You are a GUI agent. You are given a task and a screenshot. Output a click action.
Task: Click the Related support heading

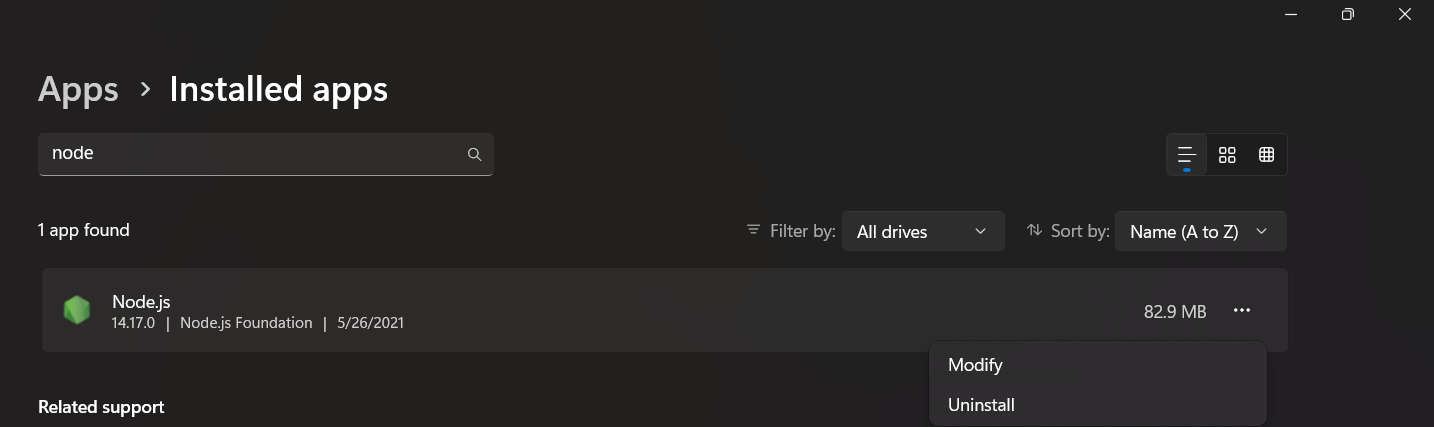point(101,407)
